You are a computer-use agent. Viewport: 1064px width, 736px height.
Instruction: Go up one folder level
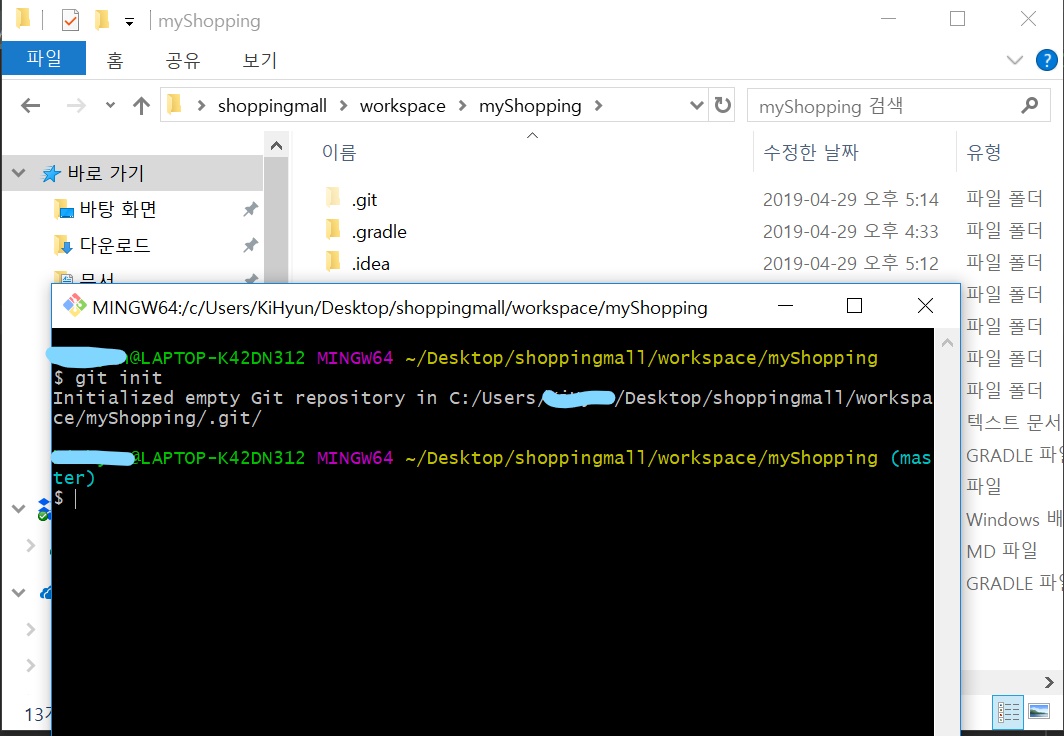141,106
